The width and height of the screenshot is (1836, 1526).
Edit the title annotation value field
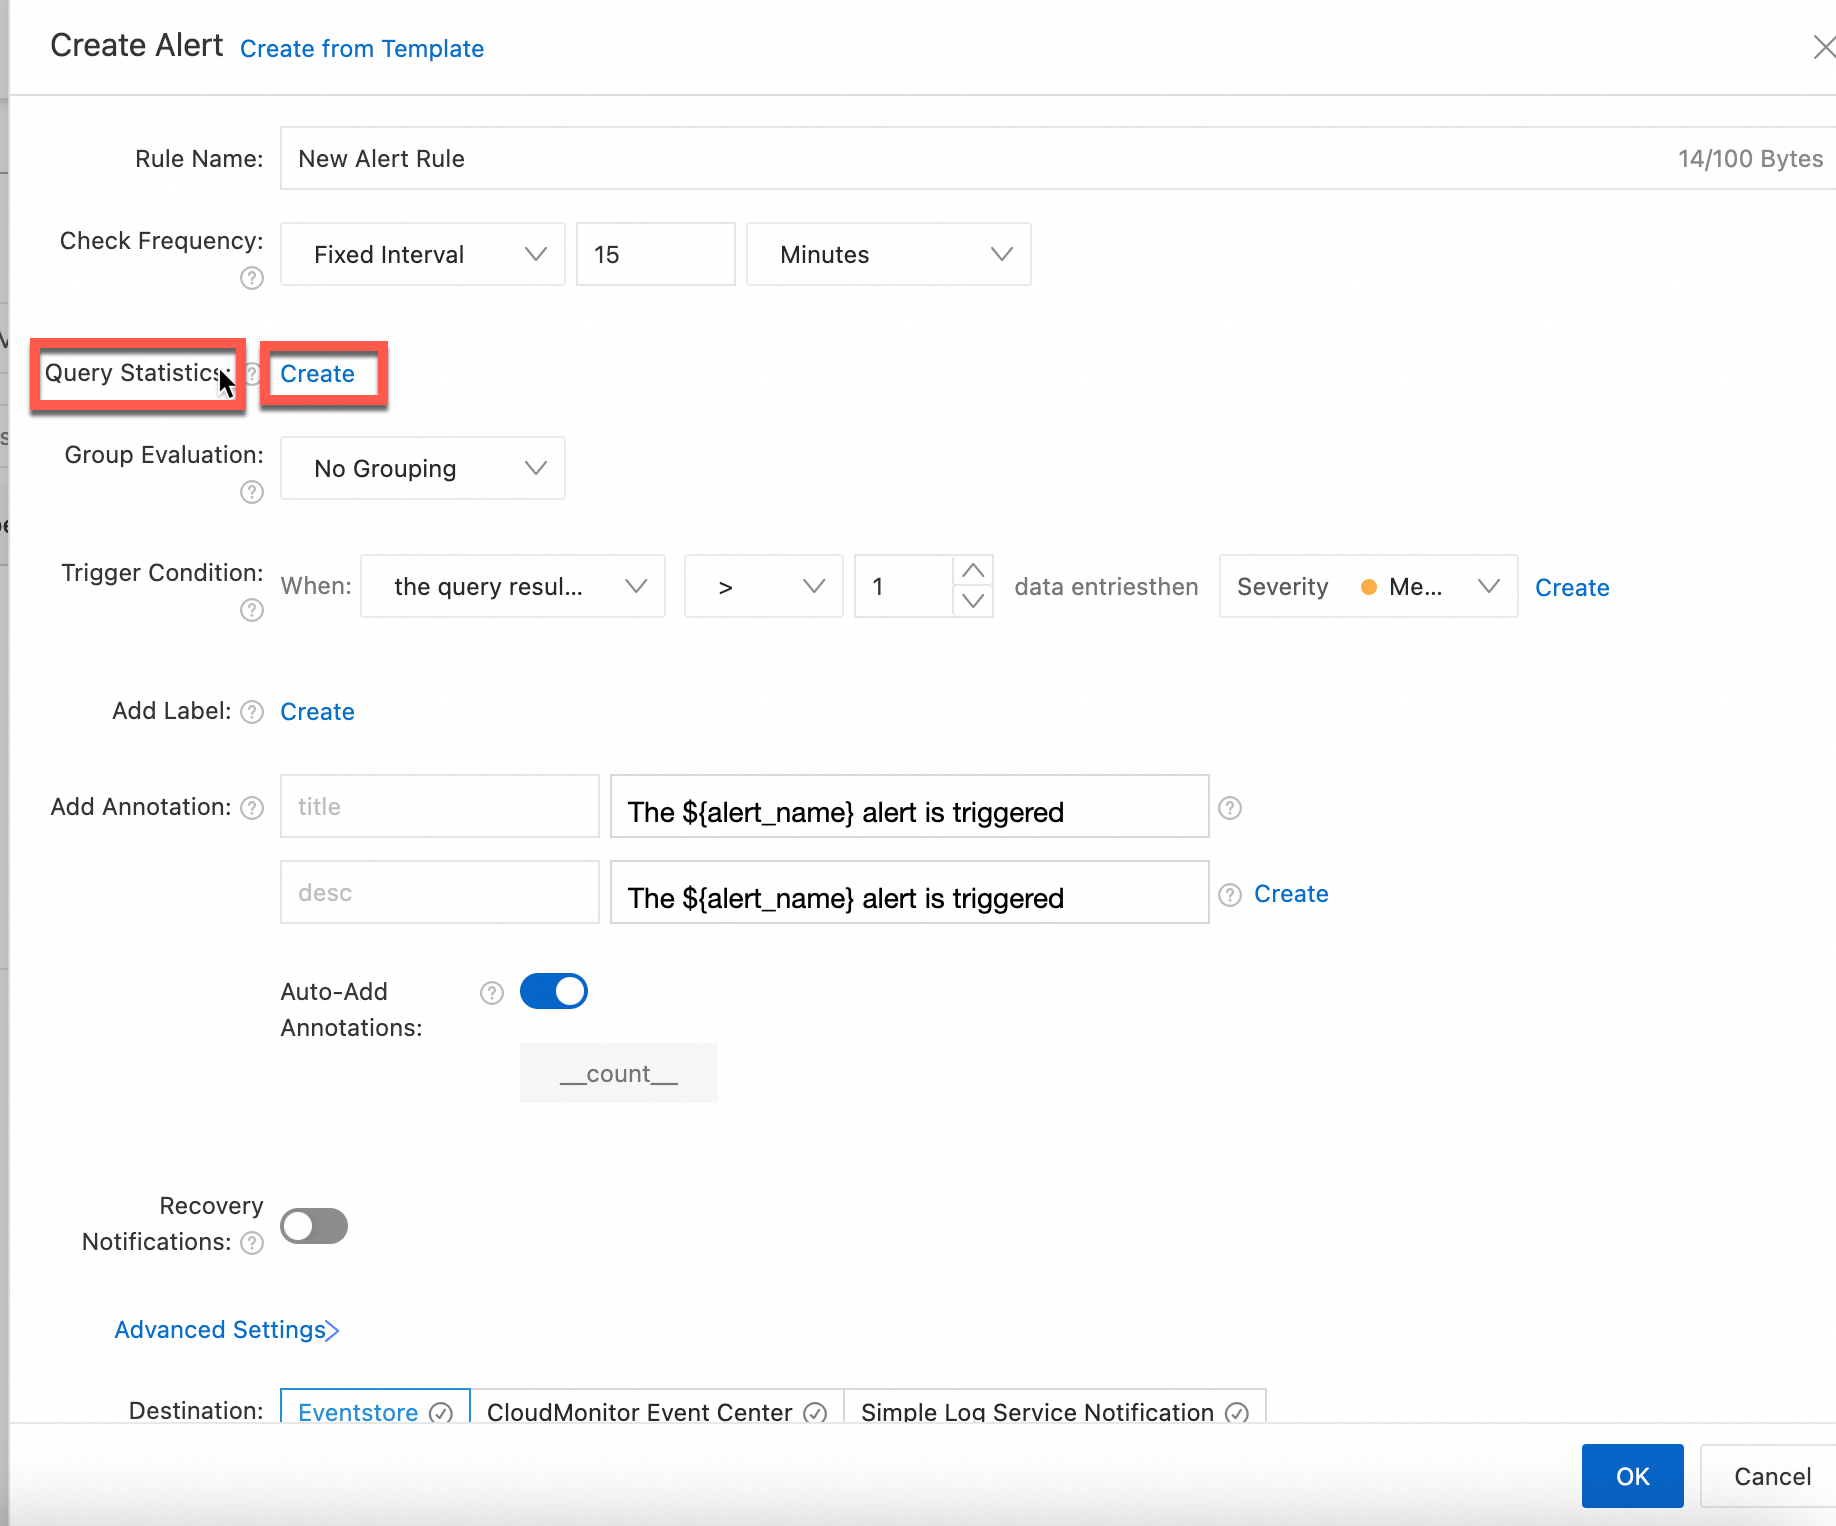(x=910, y=806)
